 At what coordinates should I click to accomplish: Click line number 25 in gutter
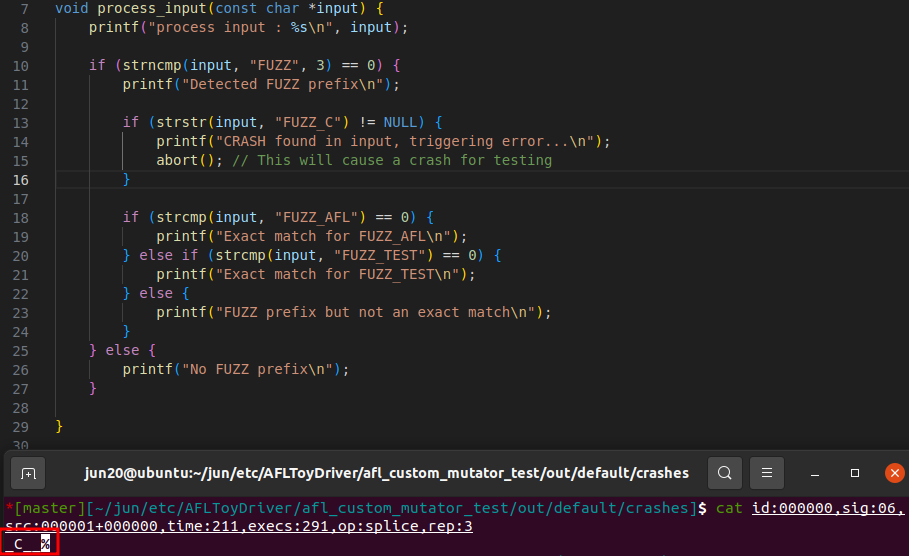tap(20, 351)
